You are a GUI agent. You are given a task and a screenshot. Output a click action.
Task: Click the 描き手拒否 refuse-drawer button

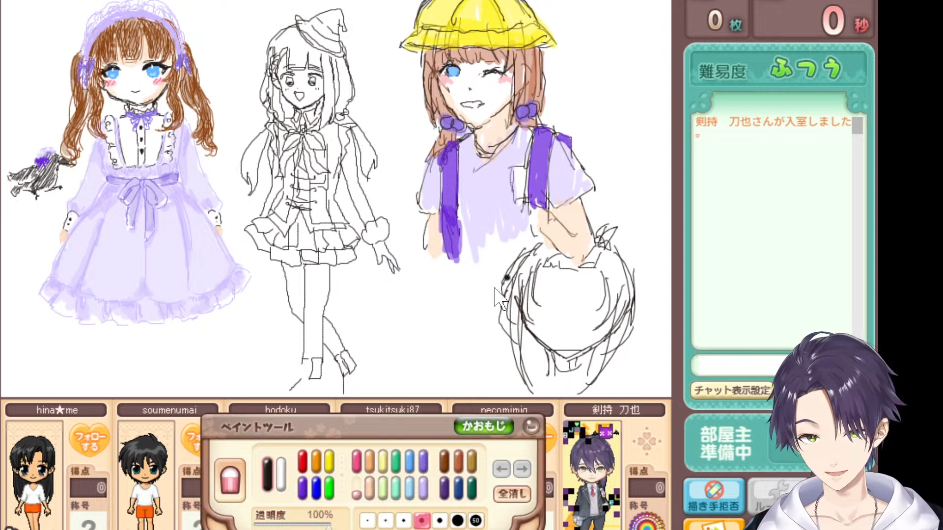(x=714, y=496)
